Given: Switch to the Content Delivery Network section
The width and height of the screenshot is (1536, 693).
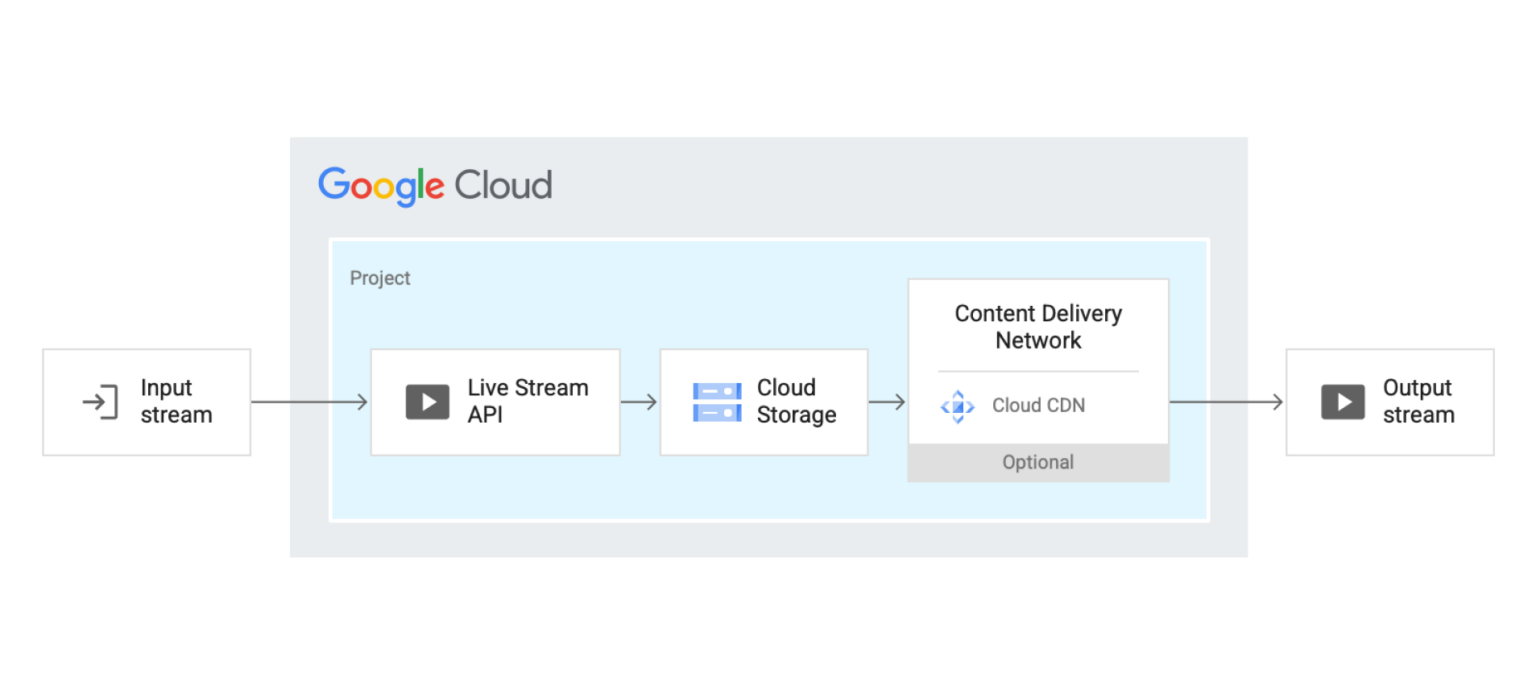Looking at the screenshot, I should pyautogui.click(x=1038, y=327).
